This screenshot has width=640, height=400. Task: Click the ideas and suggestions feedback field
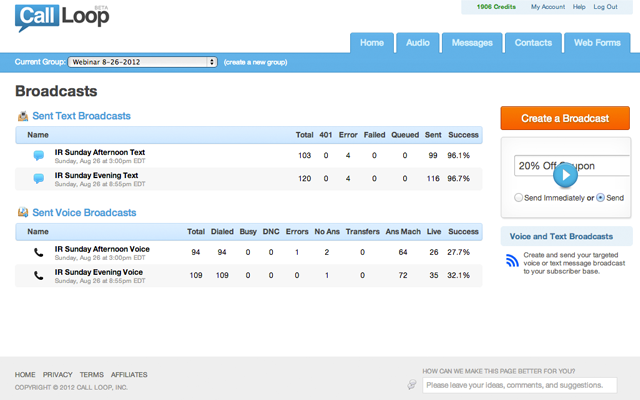point(520,385)
